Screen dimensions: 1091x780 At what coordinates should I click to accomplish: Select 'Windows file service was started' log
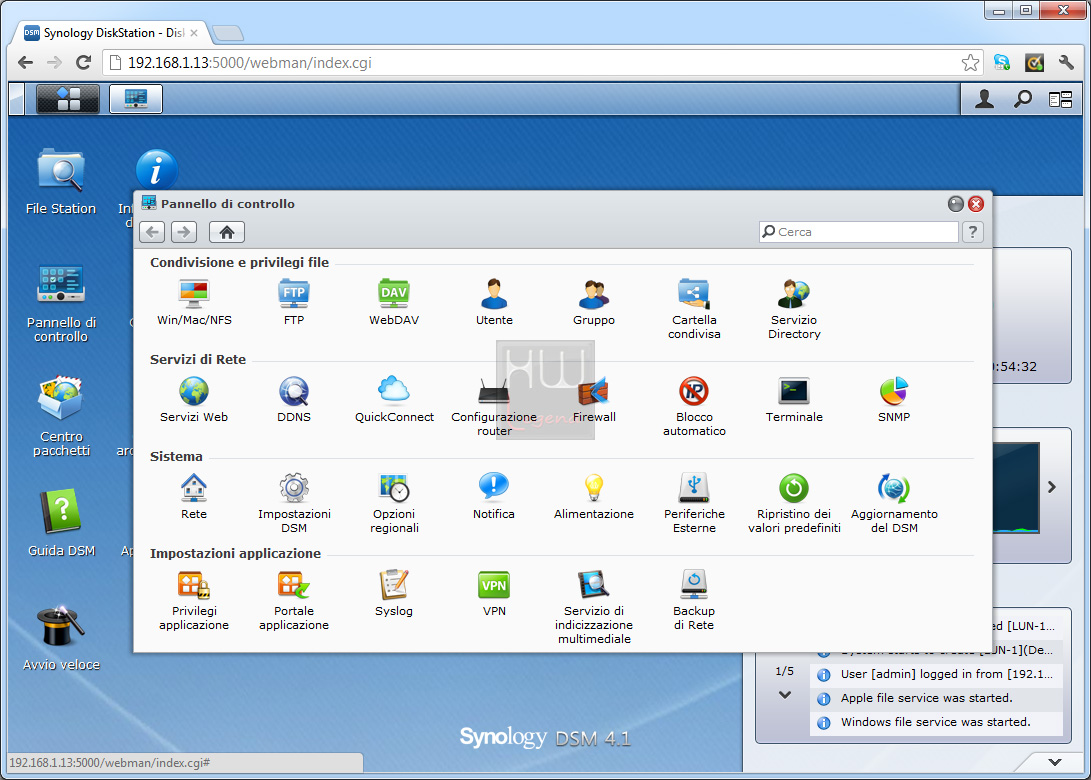(x=936, y=722)
